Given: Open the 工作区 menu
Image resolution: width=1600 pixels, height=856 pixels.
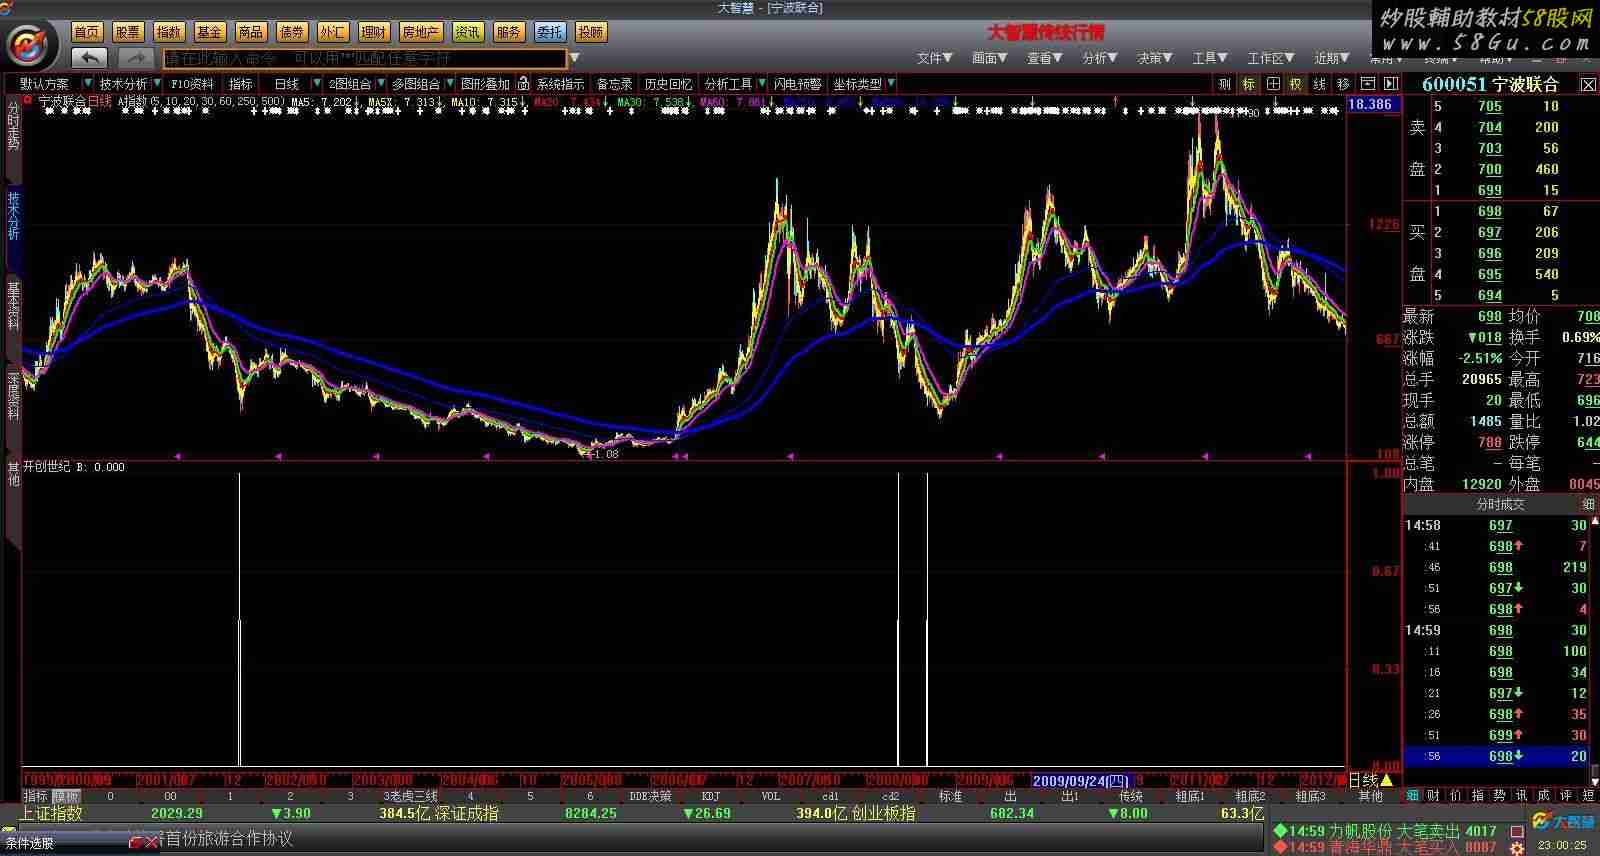Looking at the screenshot, I should pyautogui.click(x=1270, y=58).
